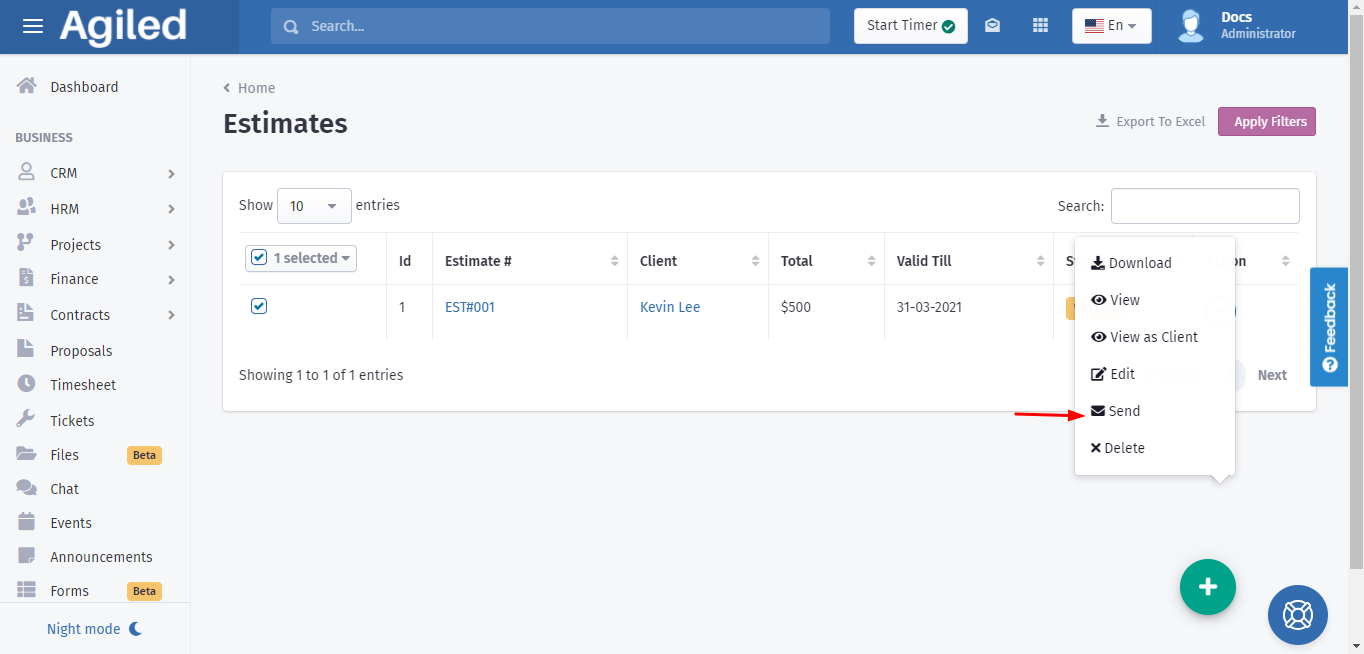Viewport: 1364px width, 654px height.
Task: Click the Apply Filters button
Action: click(1266, 122)
